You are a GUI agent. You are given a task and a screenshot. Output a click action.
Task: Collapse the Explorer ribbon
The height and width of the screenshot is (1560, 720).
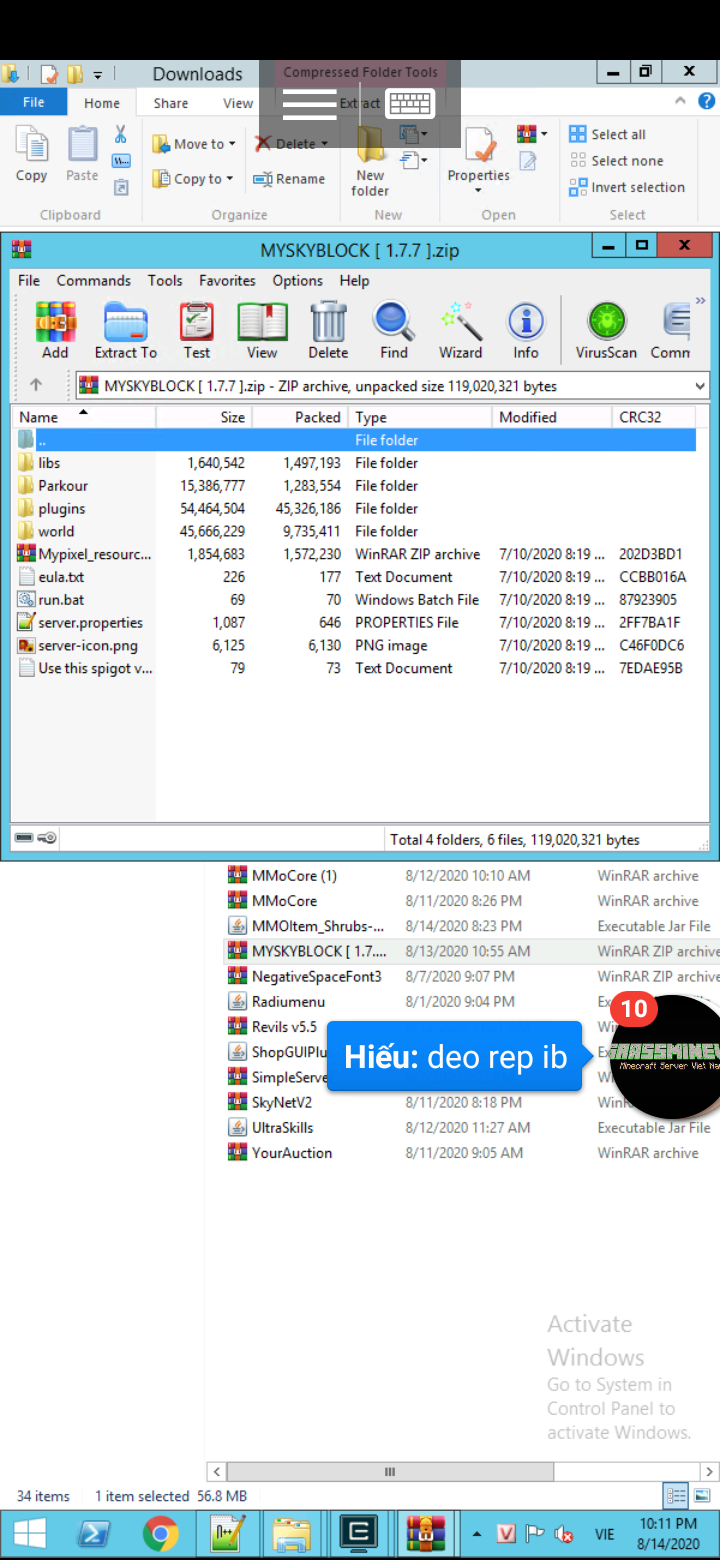click(x=680, y=102)
